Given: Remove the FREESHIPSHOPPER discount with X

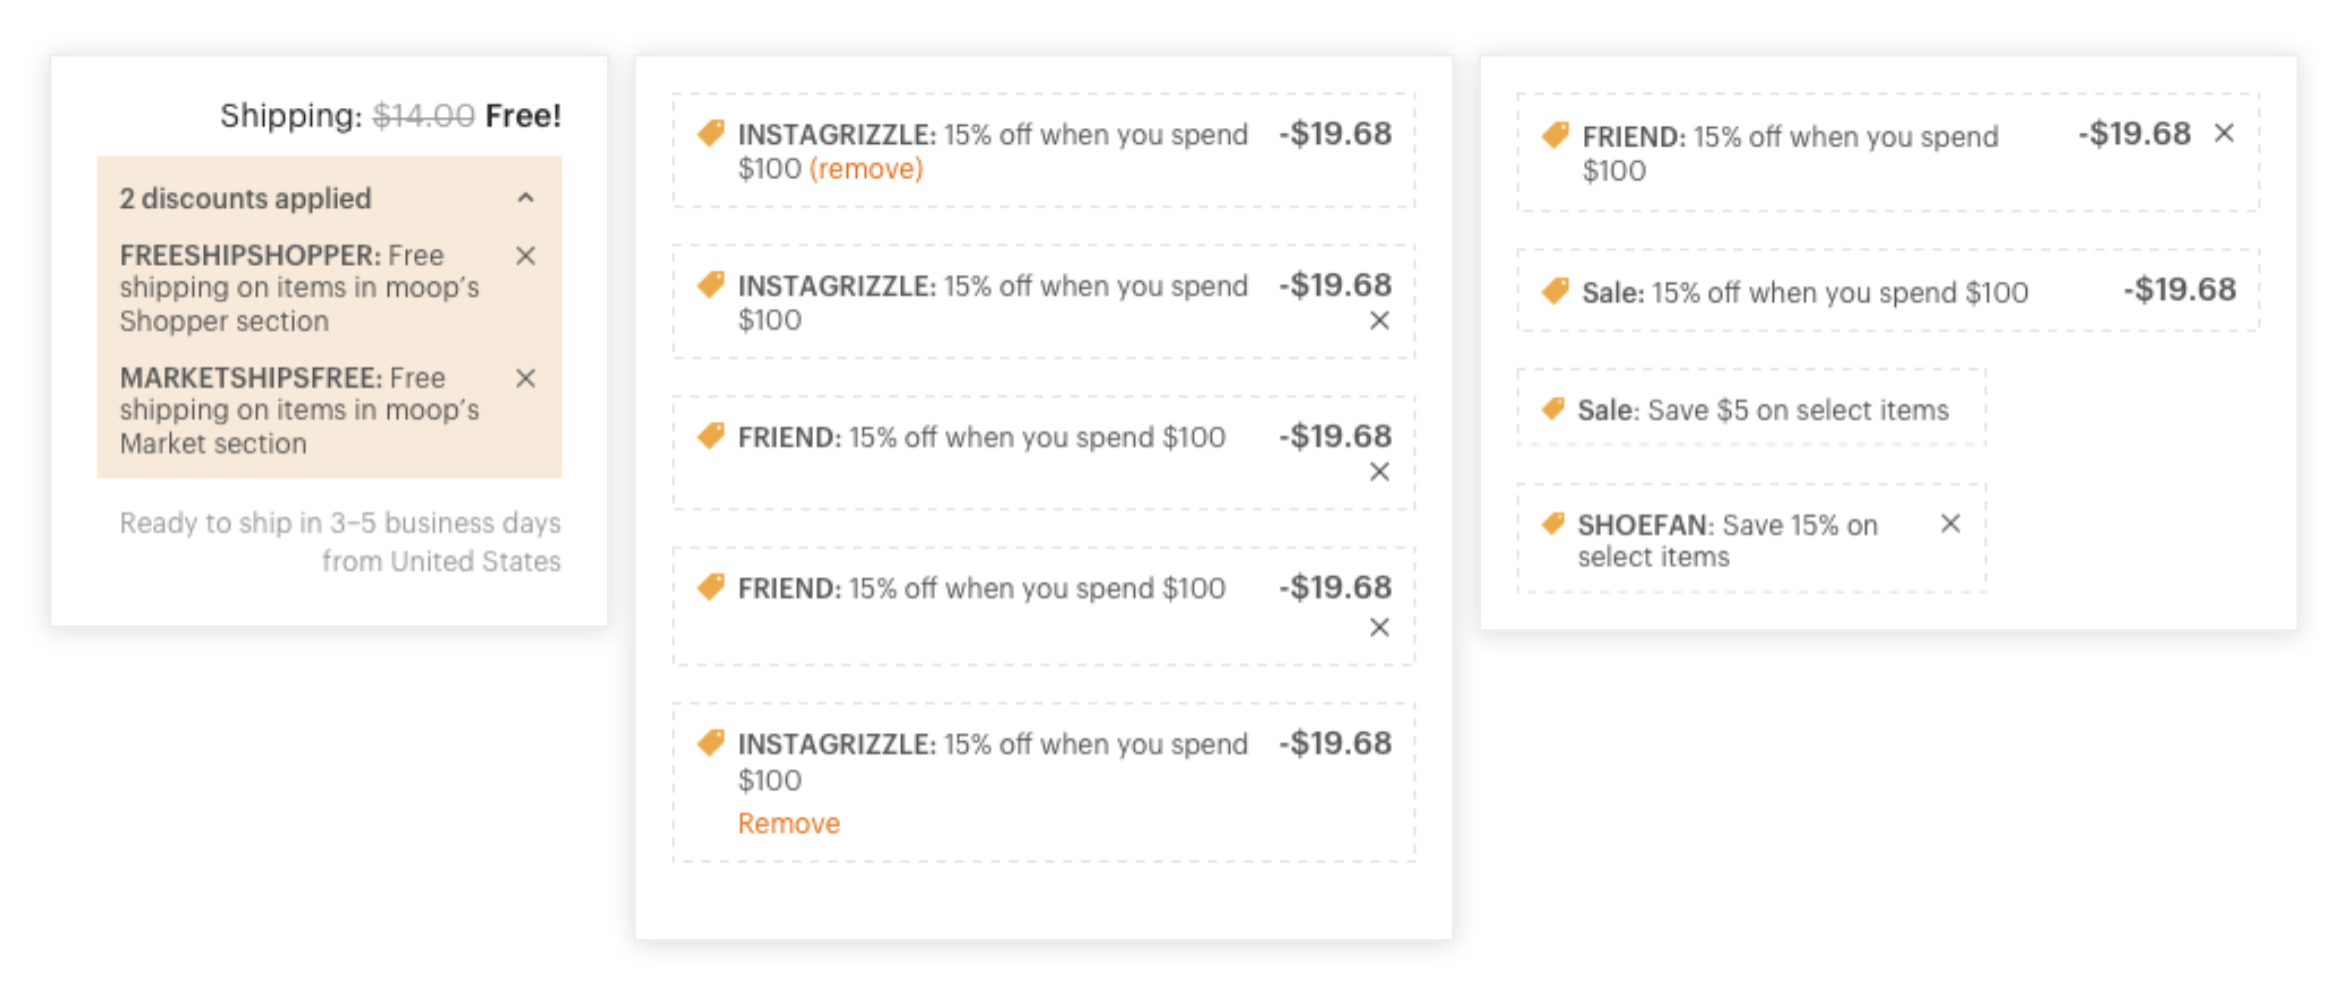Looking at the screenshot, I should click(526, 256).
